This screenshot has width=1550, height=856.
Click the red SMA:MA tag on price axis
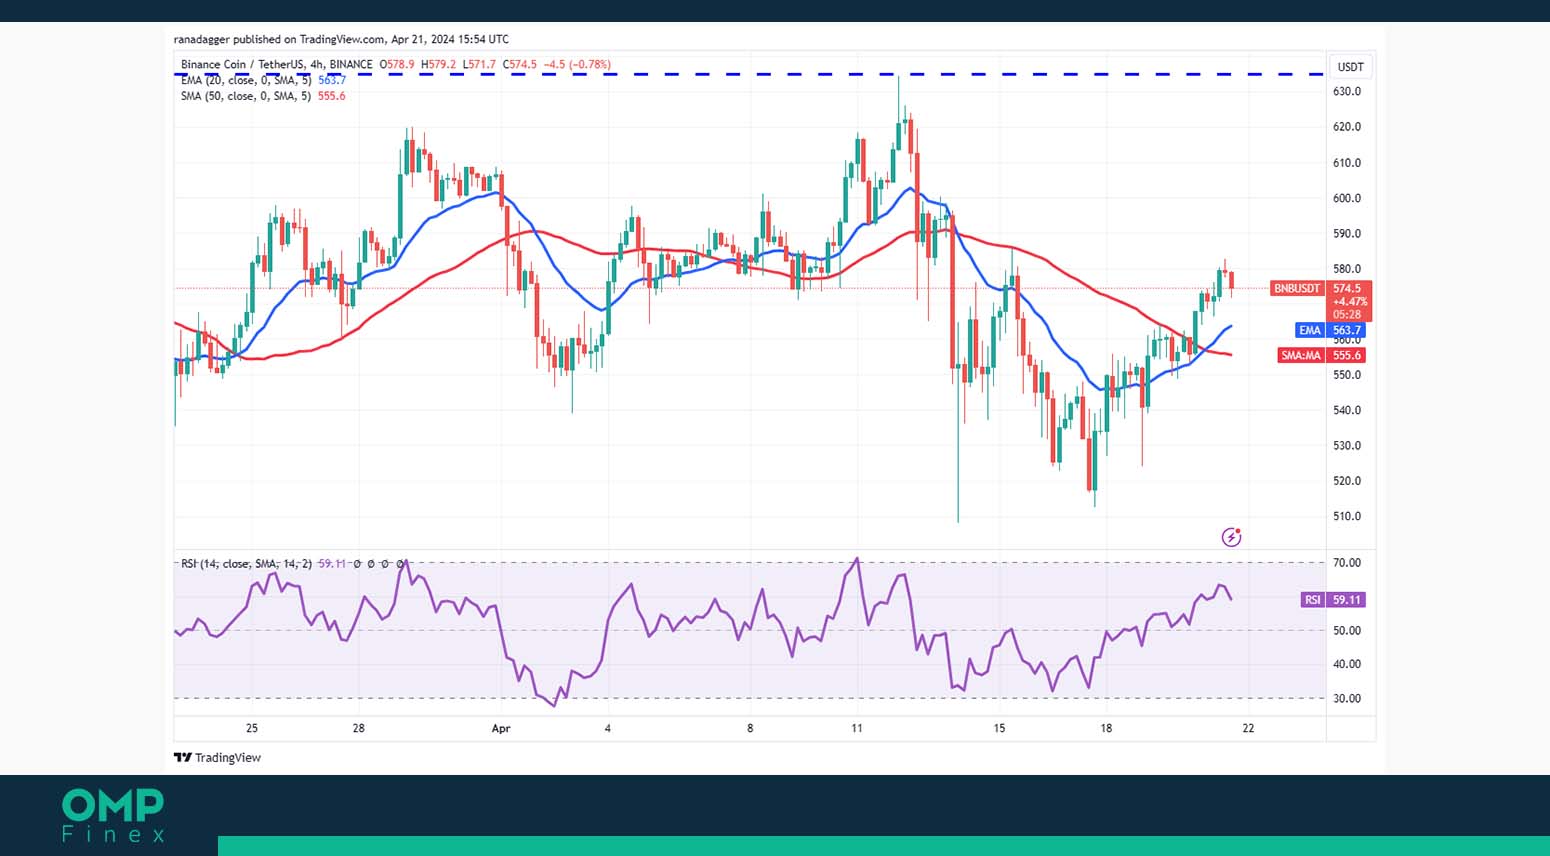[x=1301, y=355]
